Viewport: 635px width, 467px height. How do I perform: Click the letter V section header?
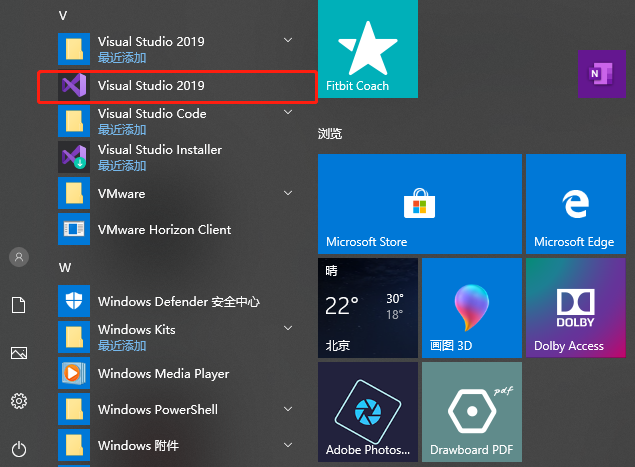(63, 16)
